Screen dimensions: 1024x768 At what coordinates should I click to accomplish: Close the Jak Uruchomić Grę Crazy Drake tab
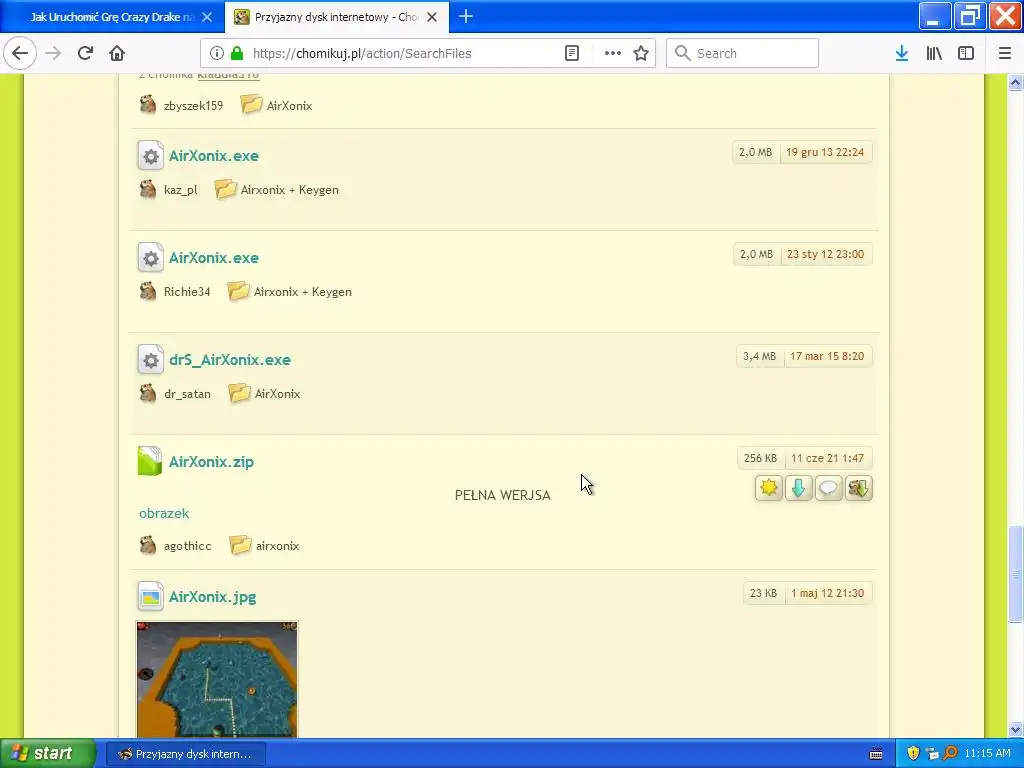207,17
